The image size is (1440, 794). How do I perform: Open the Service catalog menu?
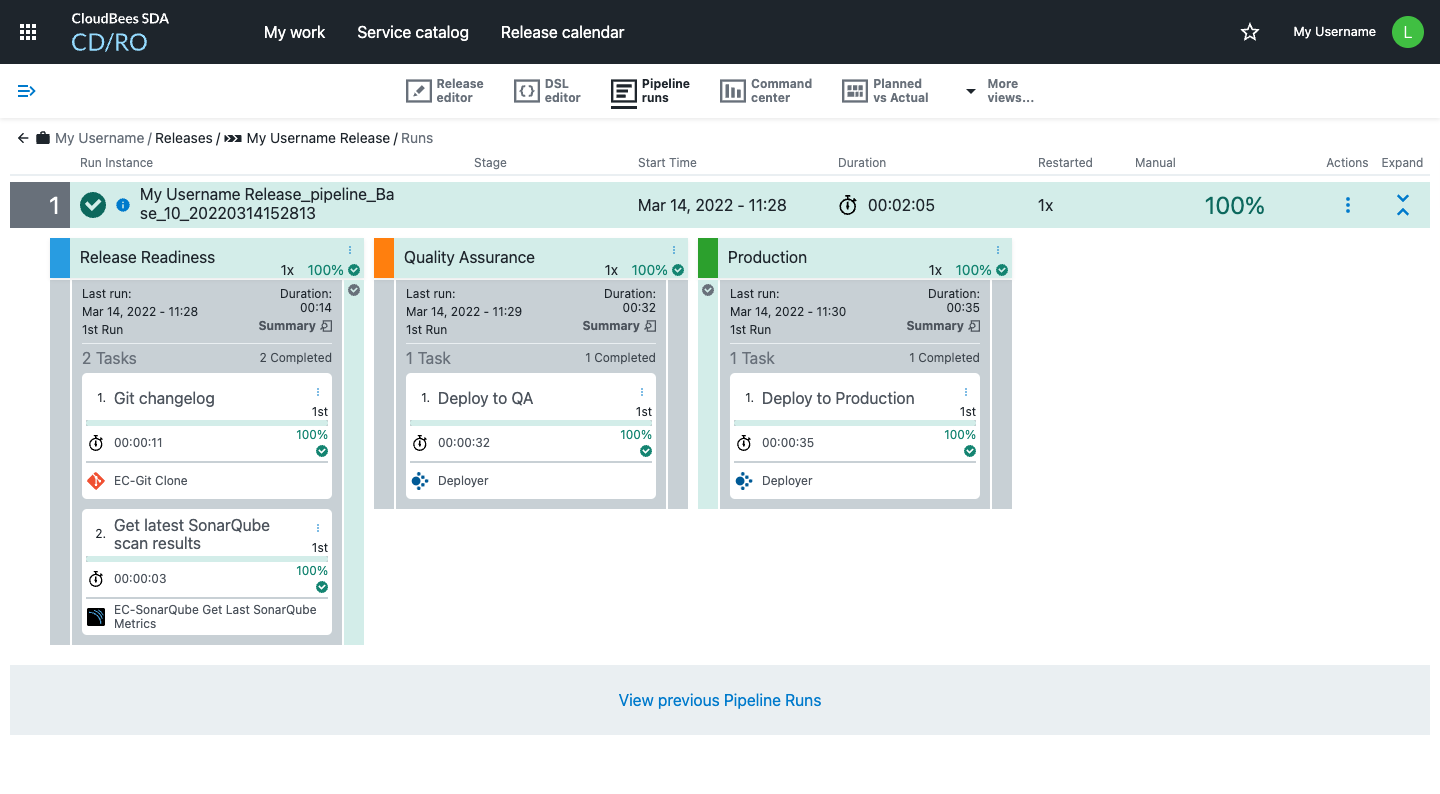point(412,32)
